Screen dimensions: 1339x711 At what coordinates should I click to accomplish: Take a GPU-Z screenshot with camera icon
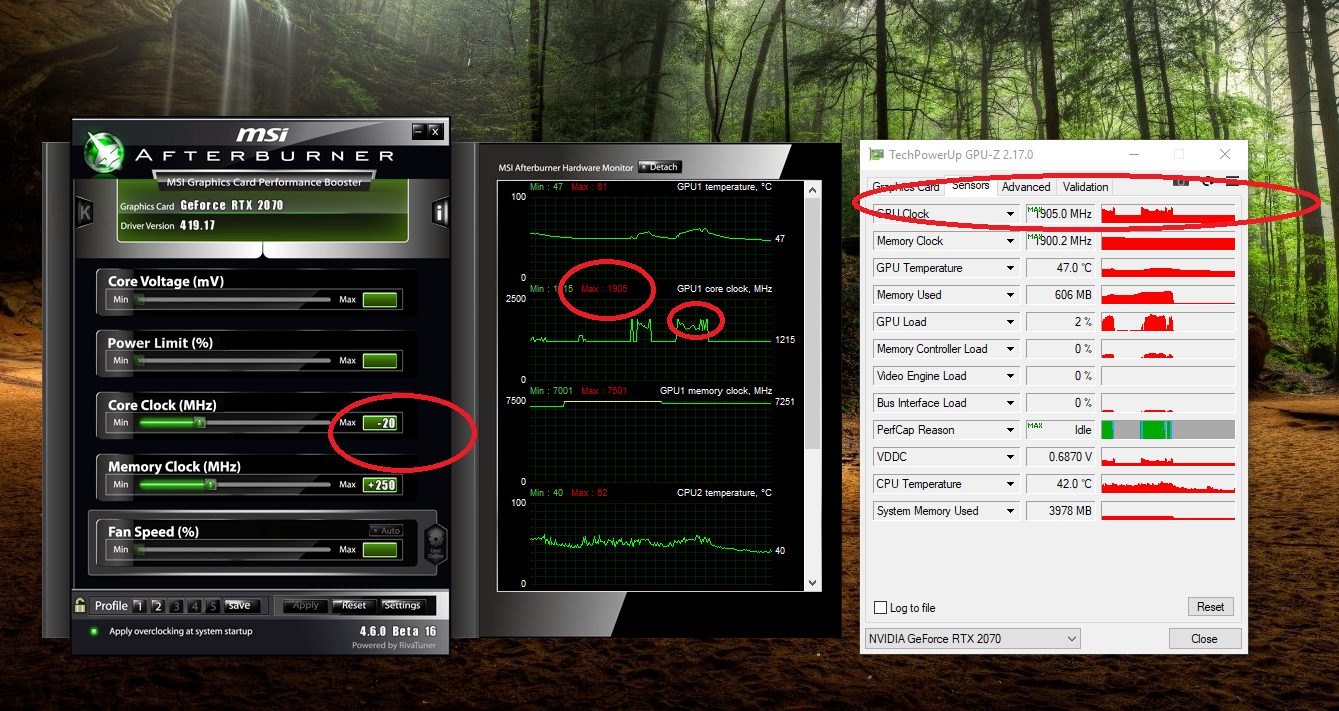tap(1181, 181)
